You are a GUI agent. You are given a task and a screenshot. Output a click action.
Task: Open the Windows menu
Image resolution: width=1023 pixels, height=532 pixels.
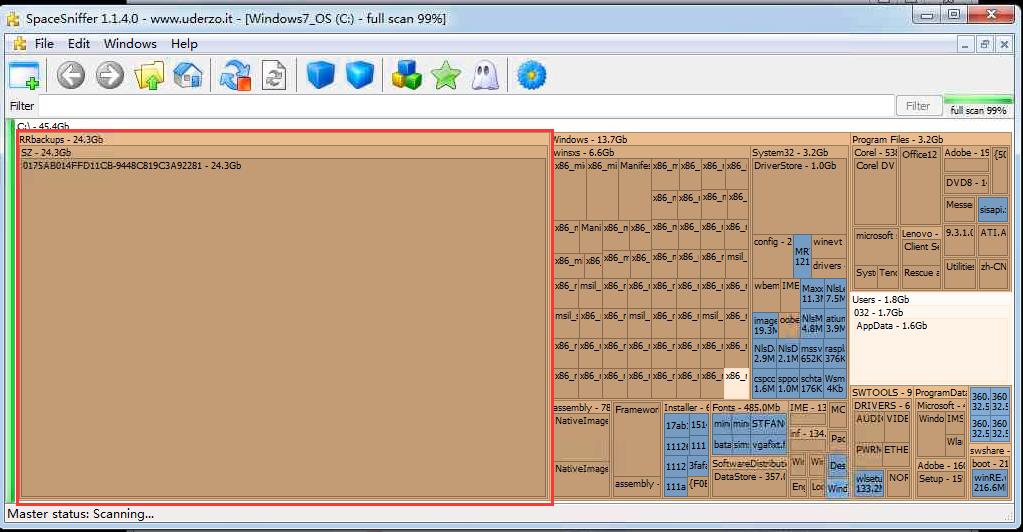[130, 44]
